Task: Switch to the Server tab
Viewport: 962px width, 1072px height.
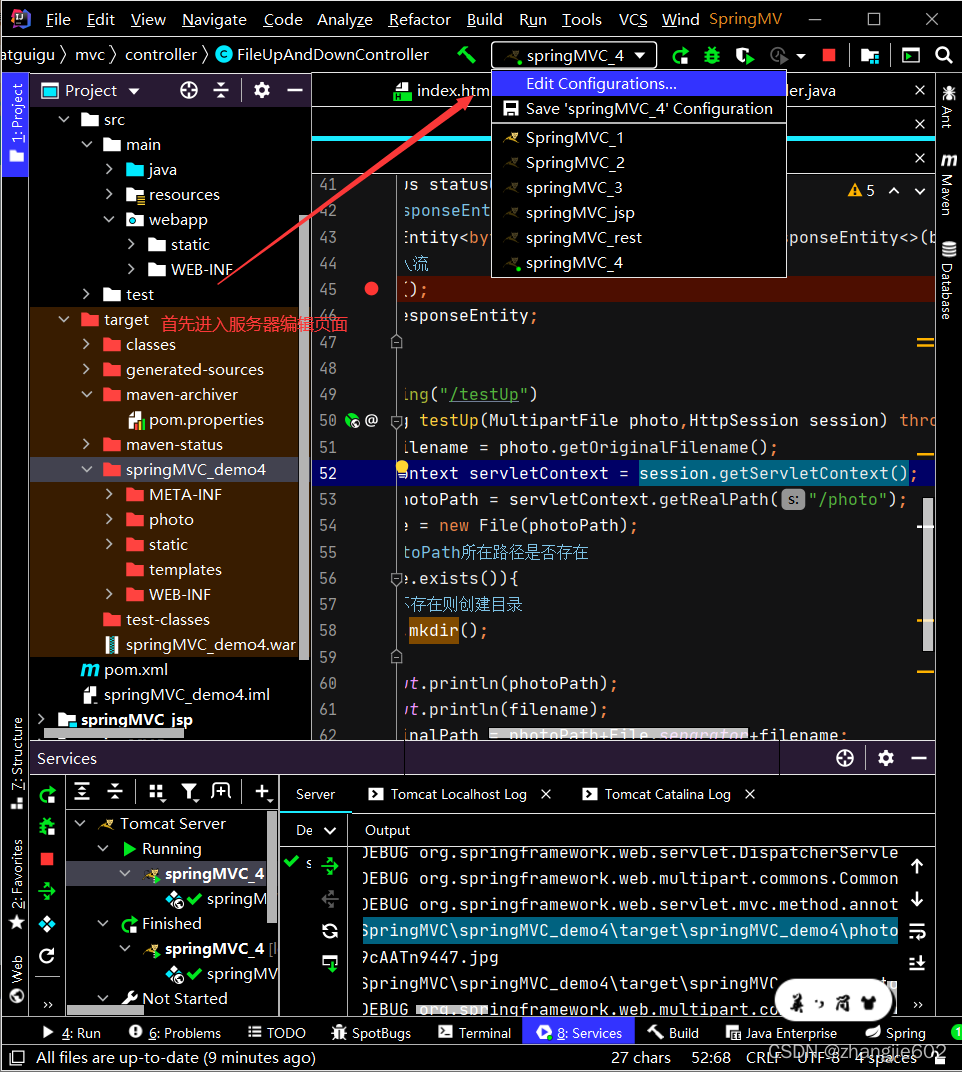Action: pyautogui.click(x=315, y=794)
